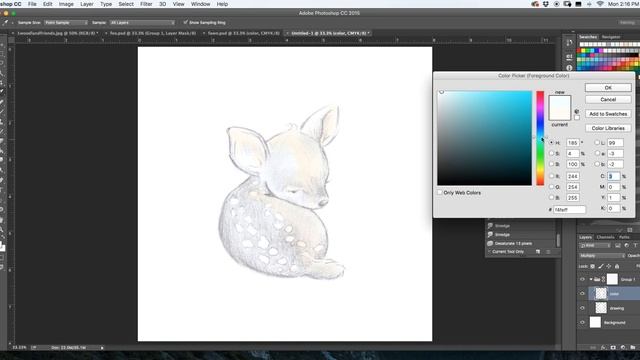The image size is (640, 360).
Task: Hide the color layer
Action: pyautogui.click(x=582, y=294)
